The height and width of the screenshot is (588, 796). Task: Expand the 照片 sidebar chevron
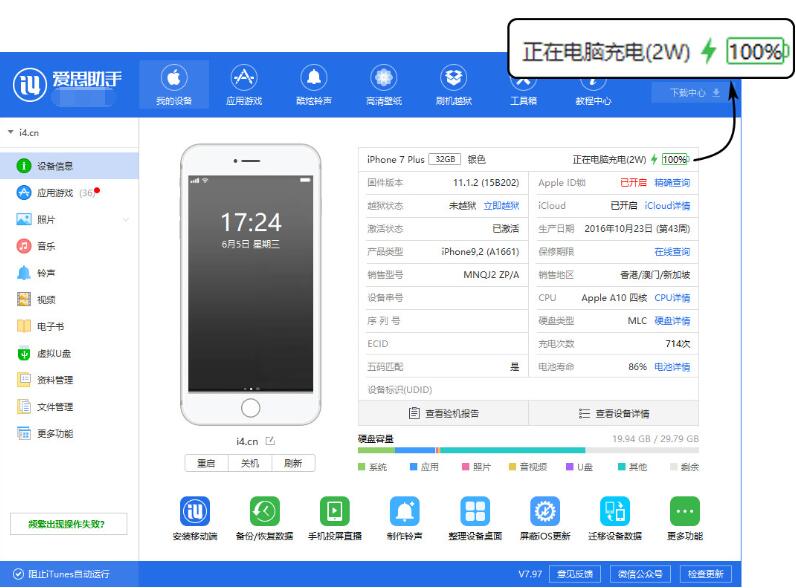[x=126, y=219]
